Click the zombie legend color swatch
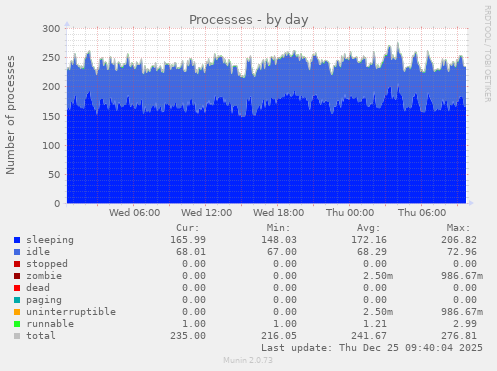 point(17,276)
